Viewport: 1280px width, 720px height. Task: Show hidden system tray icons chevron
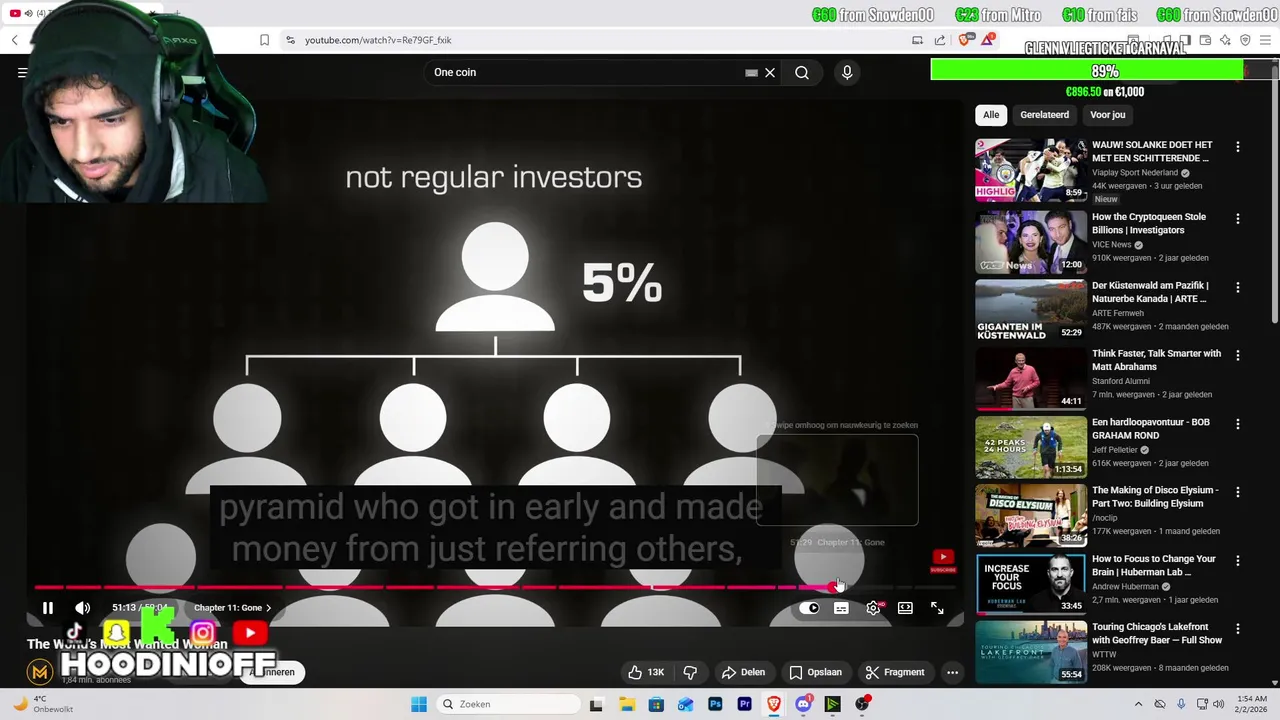1138,704
